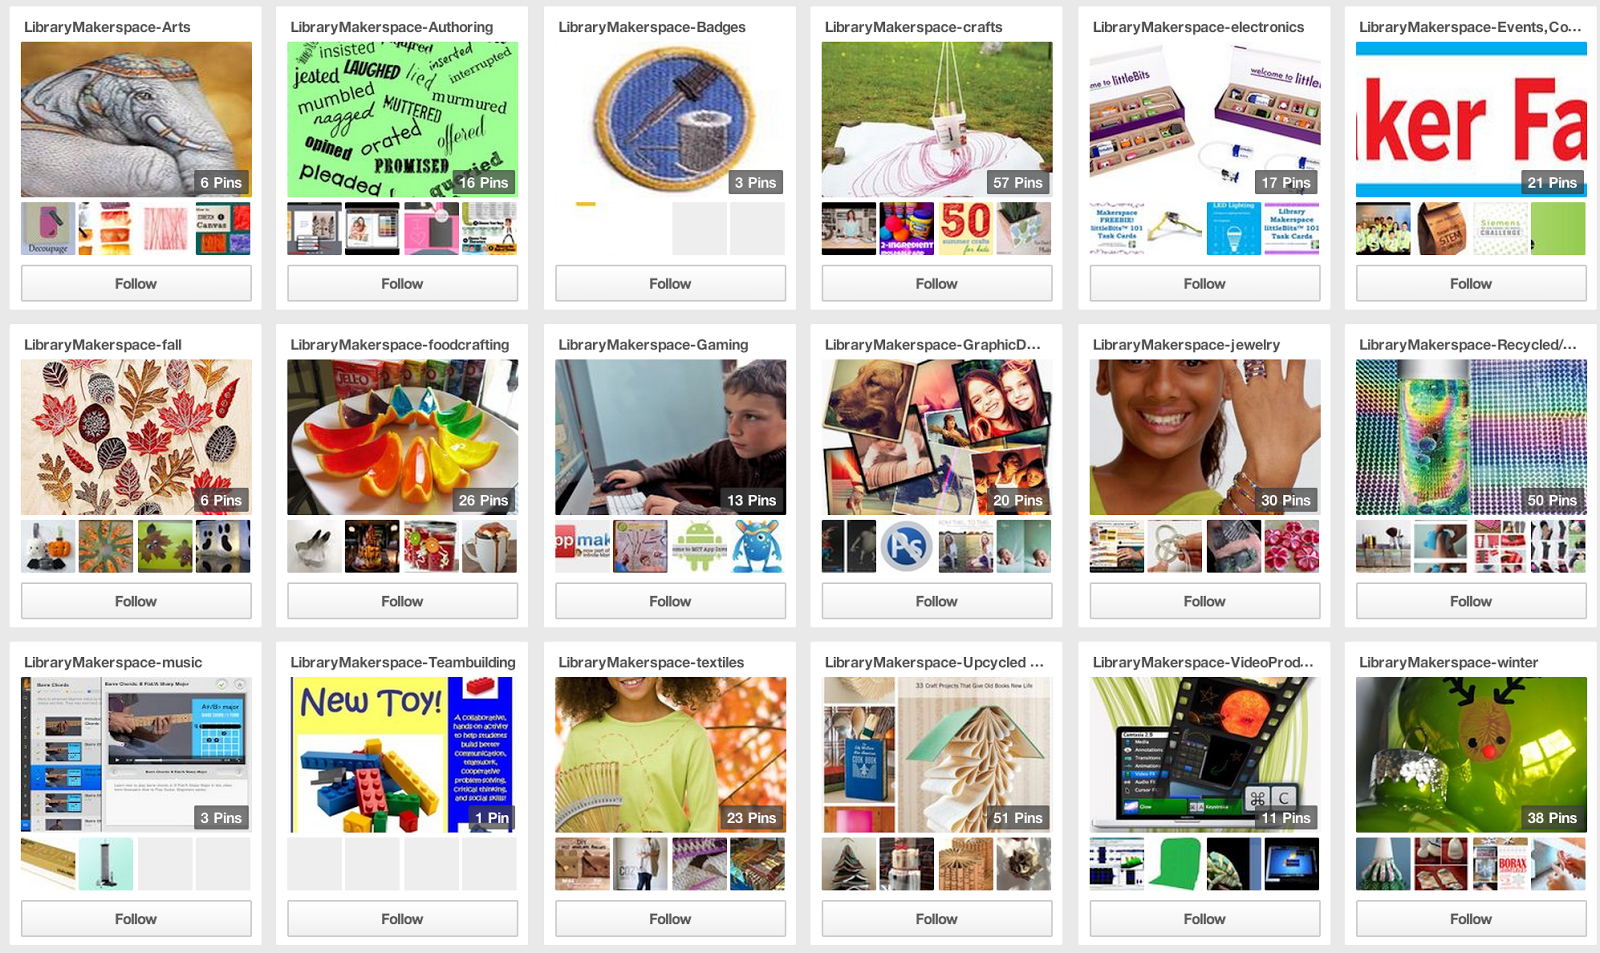The image size is (1600, 953).
Task: Follow the LibraryMakerspace-Arts board
Action: pos(136,284)
